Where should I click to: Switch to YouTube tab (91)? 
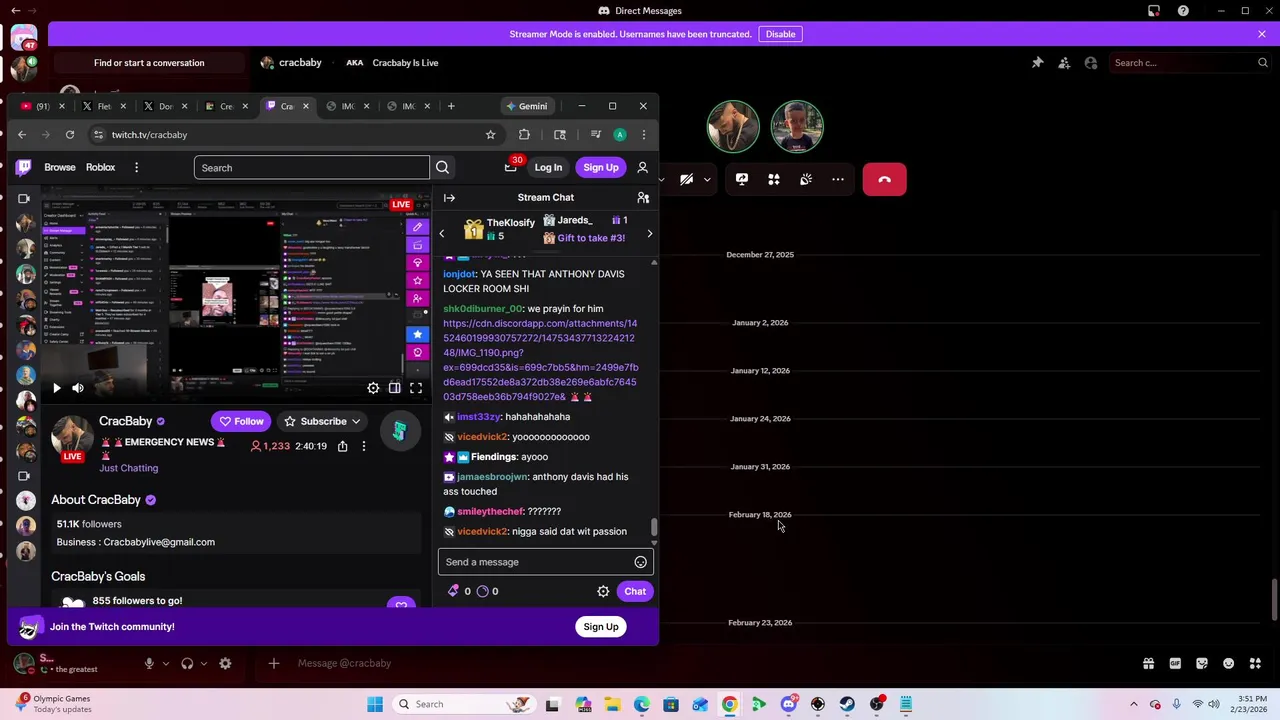tap(36, 106)
